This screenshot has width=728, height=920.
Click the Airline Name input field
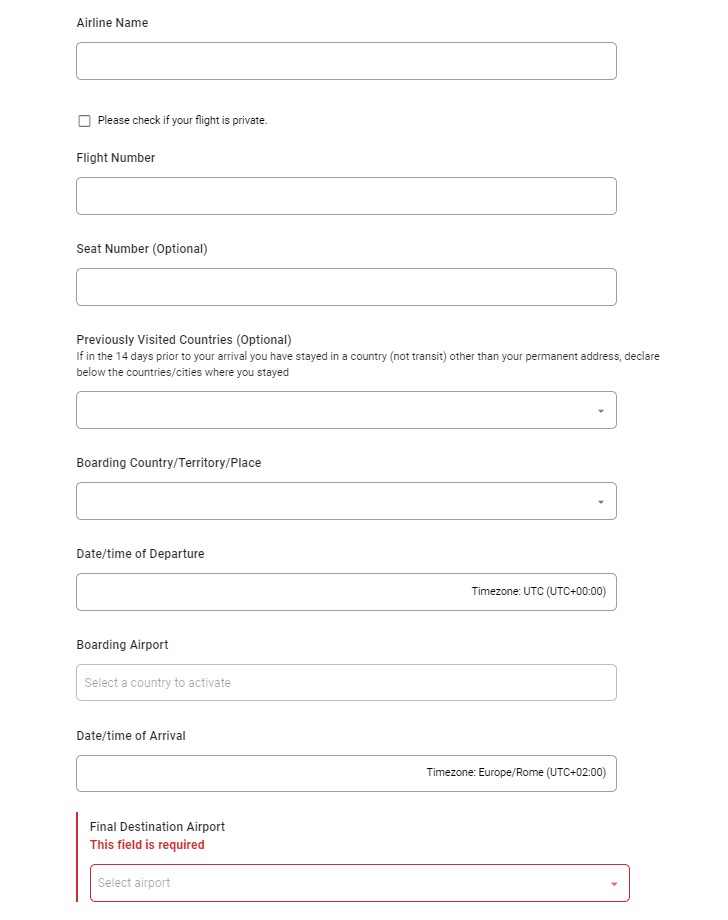(346, 61)
